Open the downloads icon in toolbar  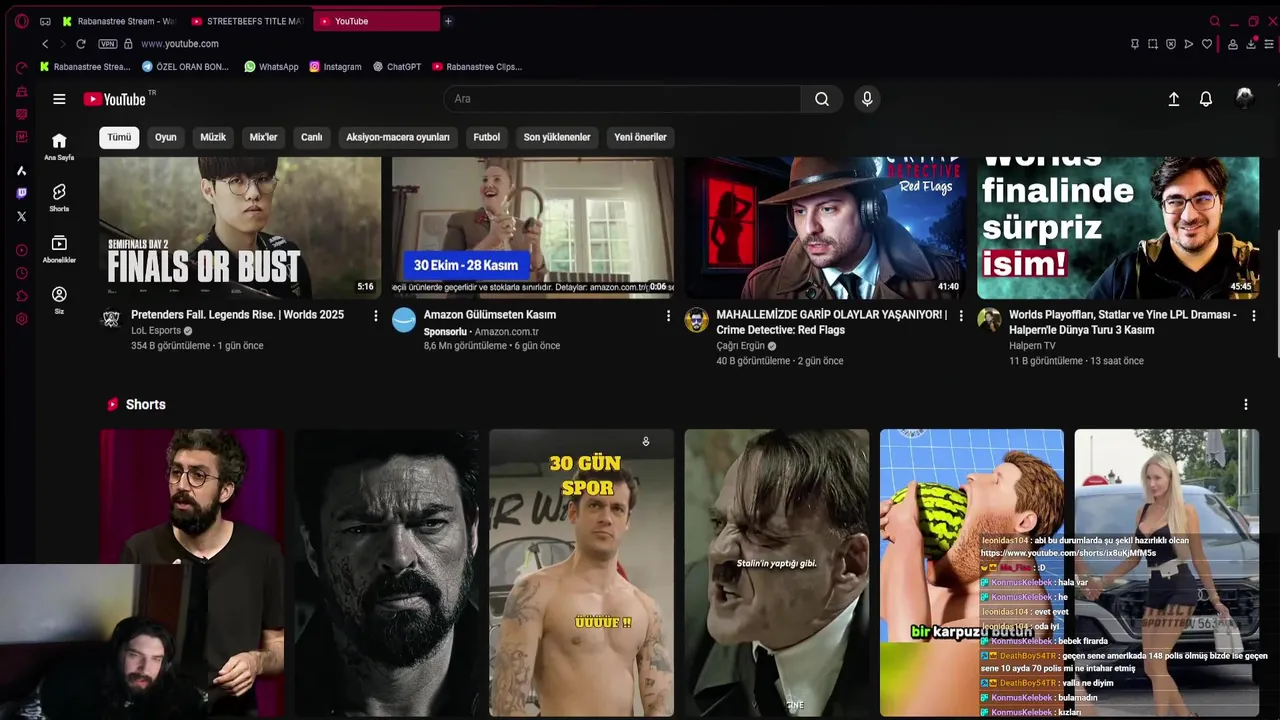pyautogui.click(x=1251, y=44)
